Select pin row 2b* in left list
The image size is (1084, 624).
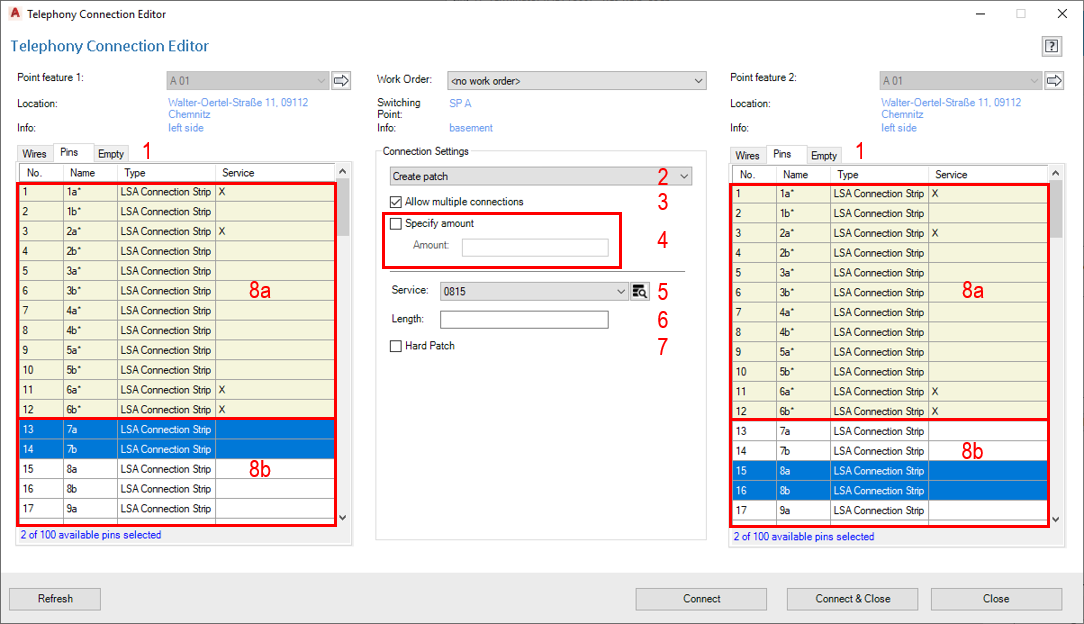pos(177,251)
